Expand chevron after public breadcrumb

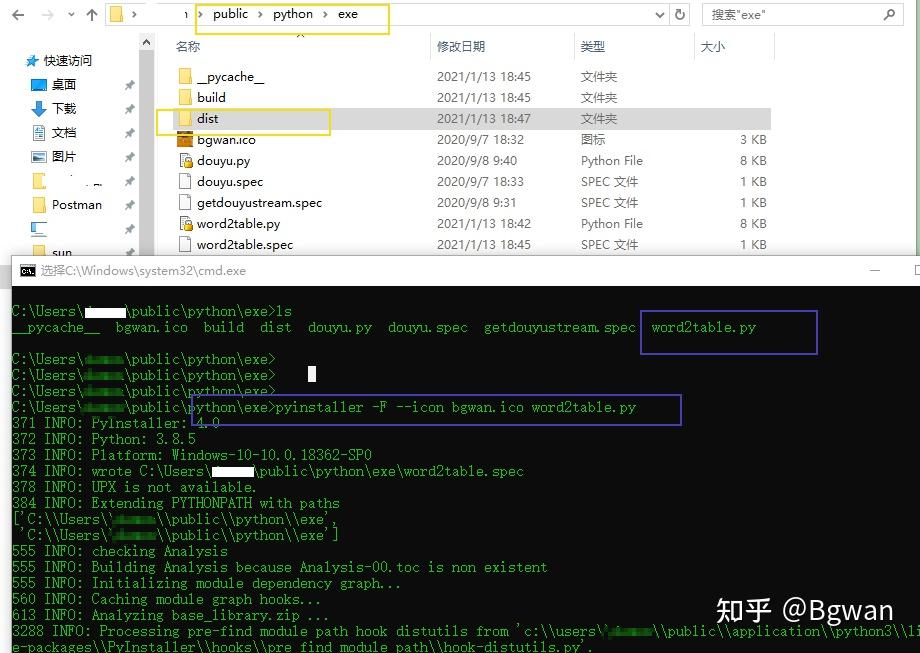pyautogui.click(x=261, y=15)
